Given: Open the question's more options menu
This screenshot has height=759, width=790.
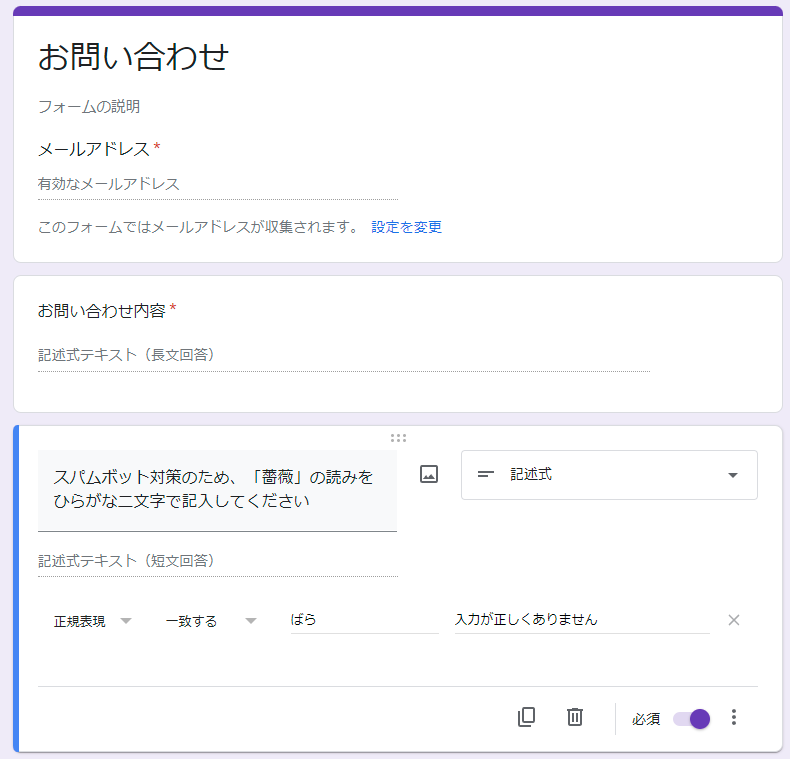Looking at the screenshot, I should pos(734,717).
